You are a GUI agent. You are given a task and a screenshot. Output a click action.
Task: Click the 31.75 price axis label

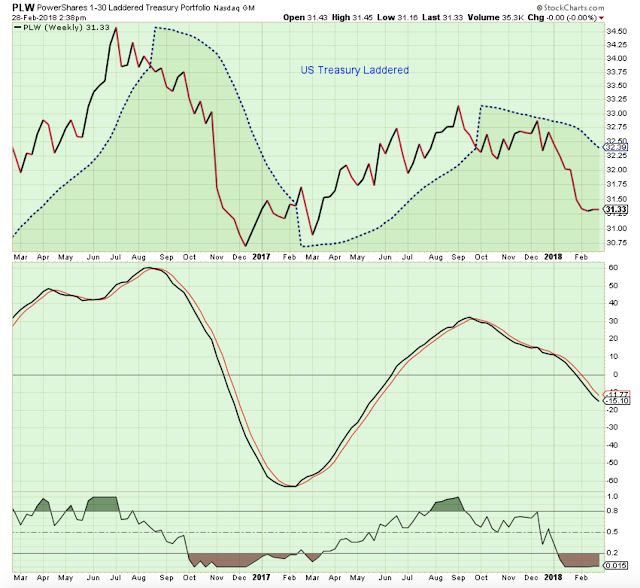[617, 184]
